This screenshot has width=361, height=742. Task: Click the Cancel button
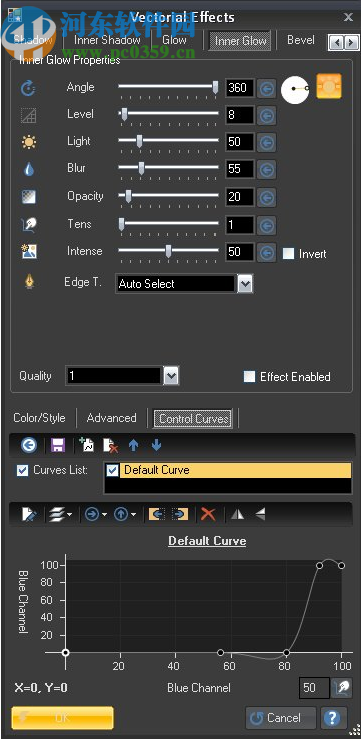[x=281, y=718]
